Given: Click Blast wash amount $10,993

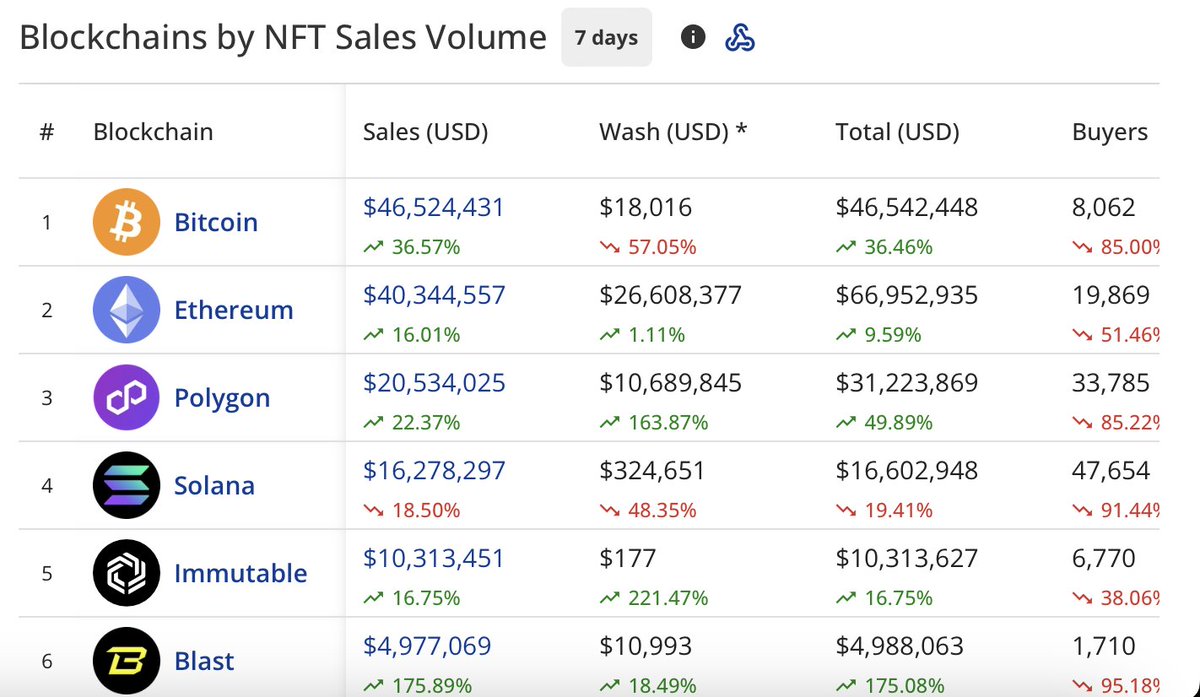Looking at the screenshot, I should [645, 646].
